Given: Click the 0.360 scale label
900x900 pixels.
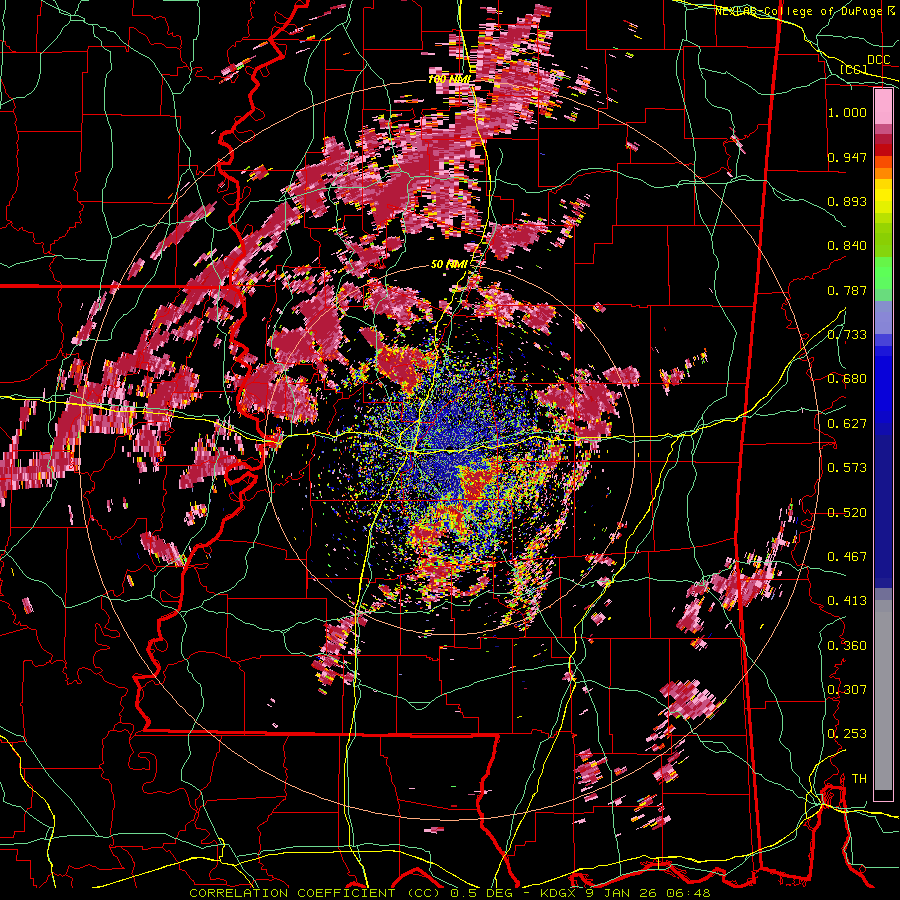Looking at the screenshot, I should (x=847, y=645).
